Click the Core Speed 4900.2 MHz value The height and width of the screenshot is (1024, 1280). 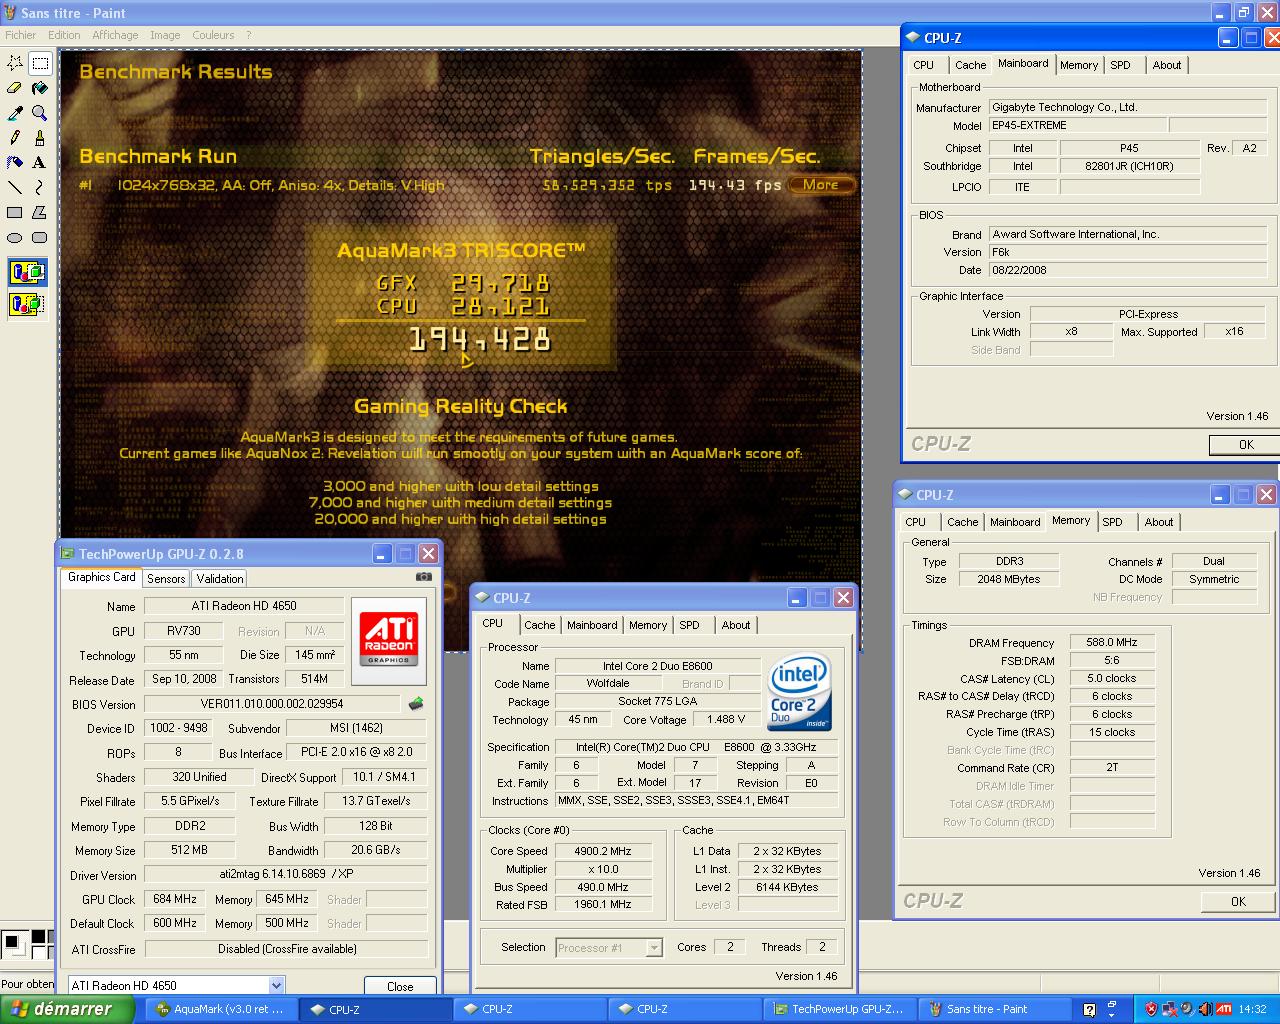(604, 851)
